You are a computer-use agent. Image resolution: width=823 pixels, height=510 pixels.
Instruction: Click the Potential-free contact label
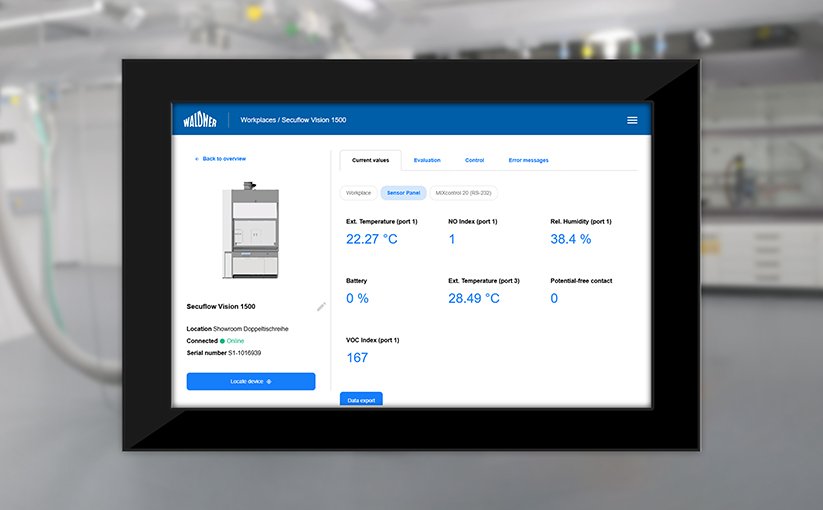click(x=582, y=281)
